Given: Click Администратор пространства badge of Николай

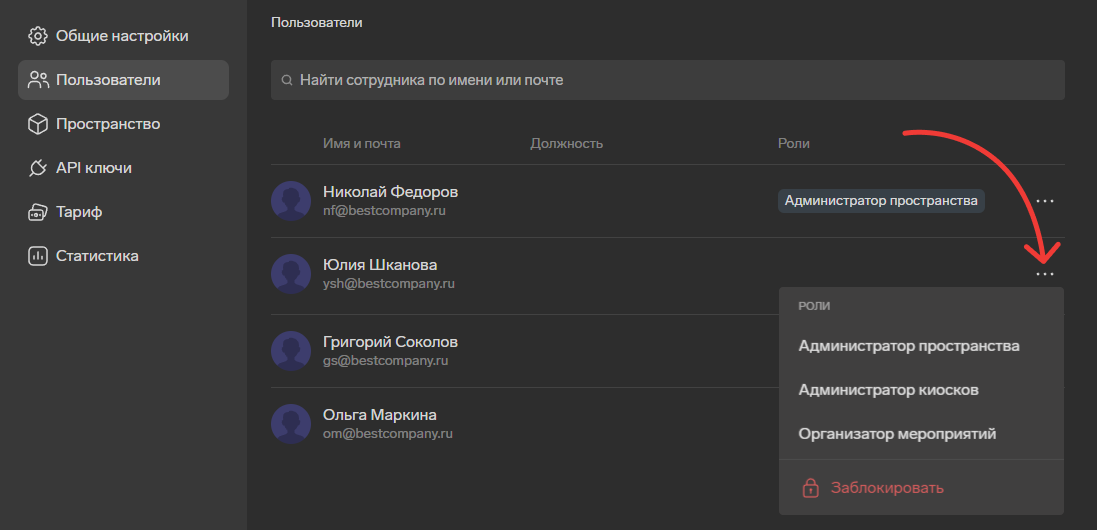Looking at the screenshot, I should tap(881, 201).
